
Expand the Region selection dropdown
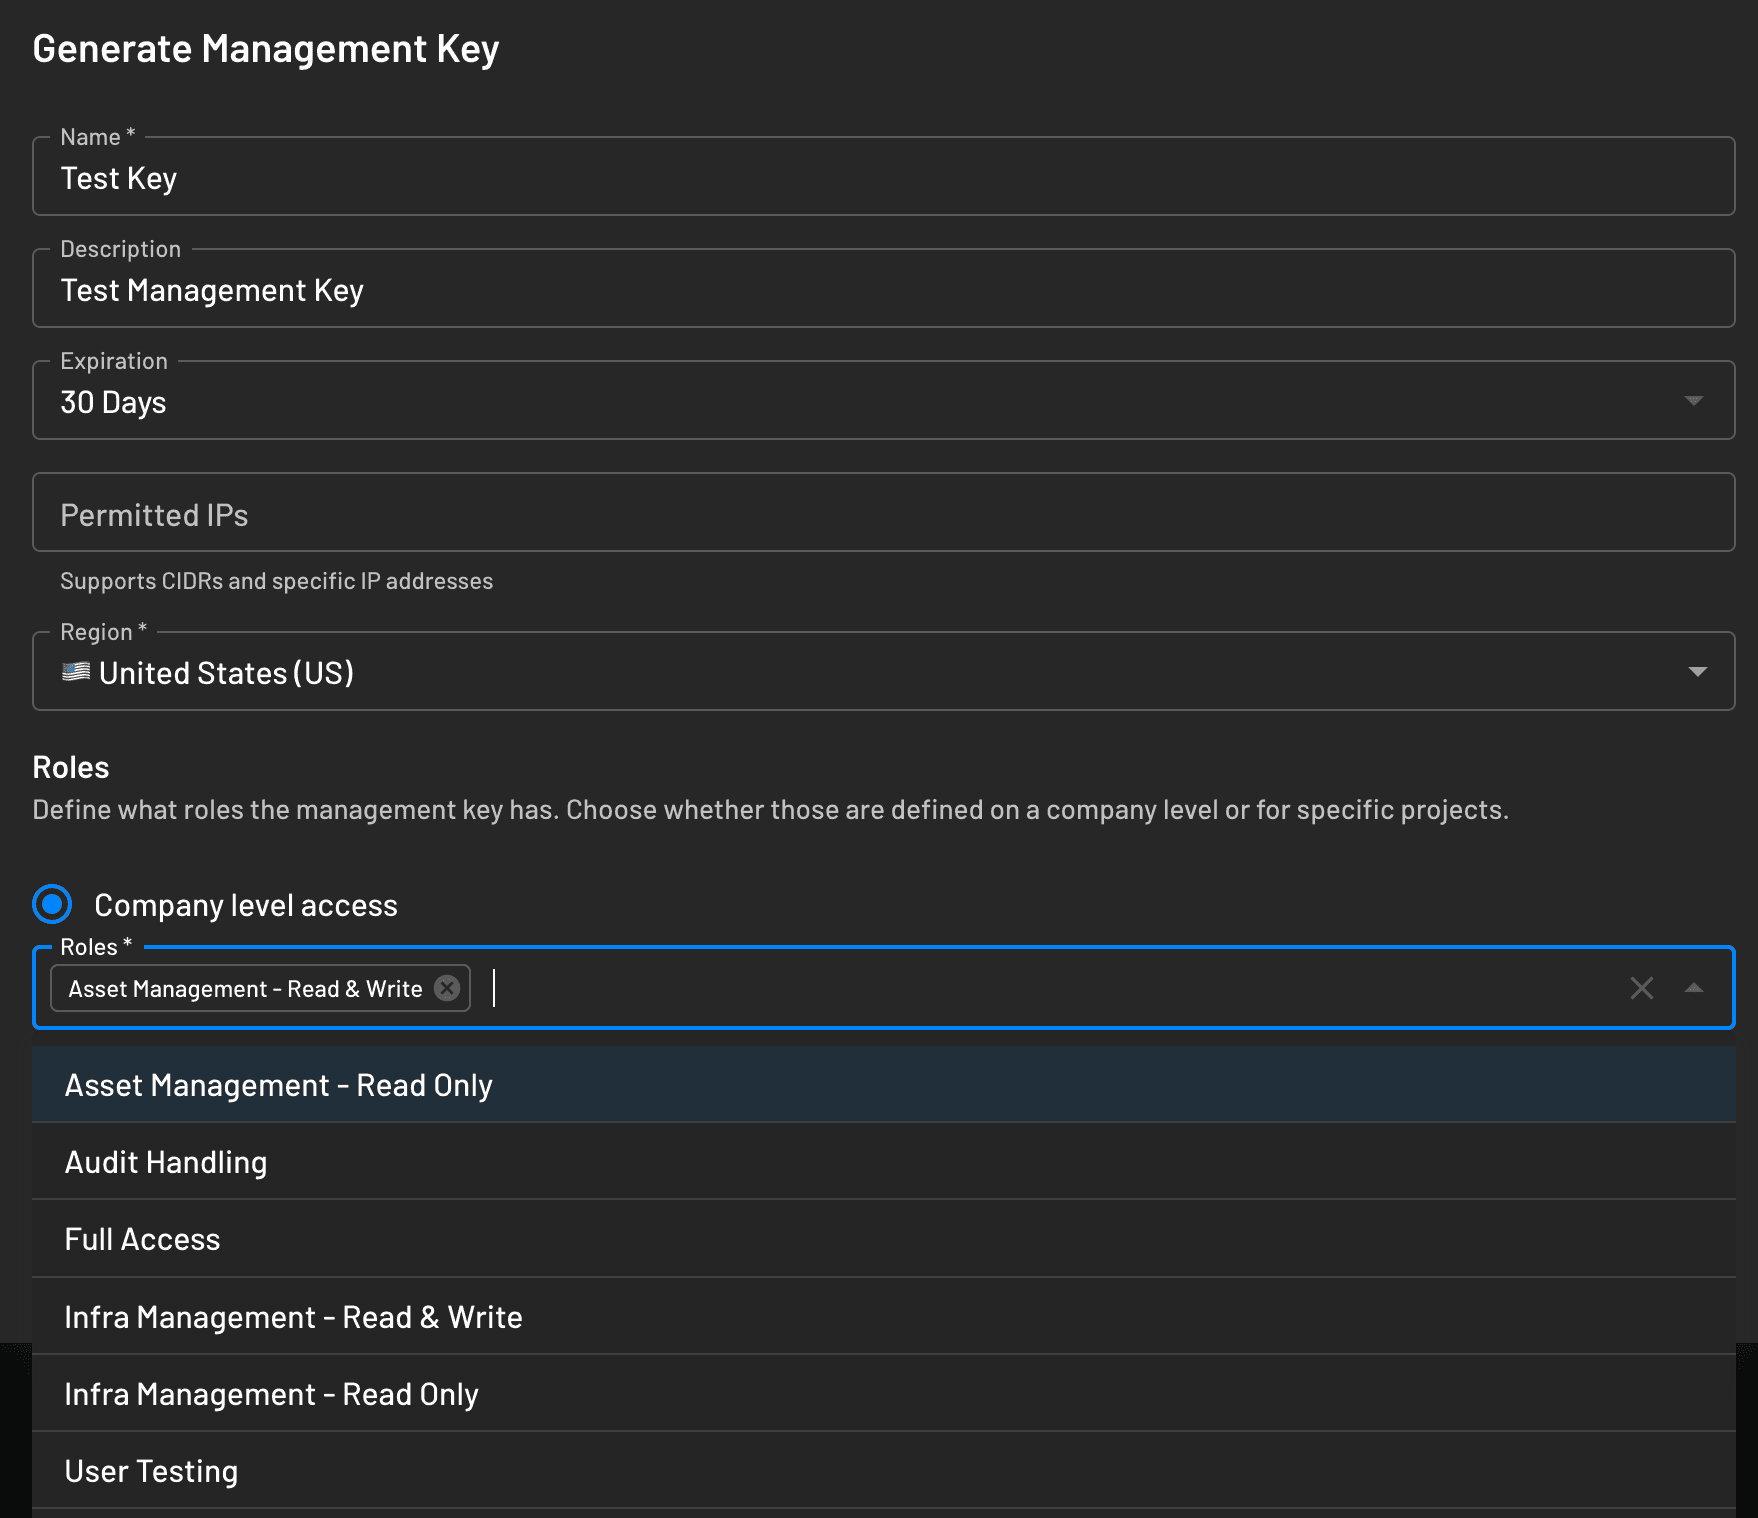(1694, 671)
